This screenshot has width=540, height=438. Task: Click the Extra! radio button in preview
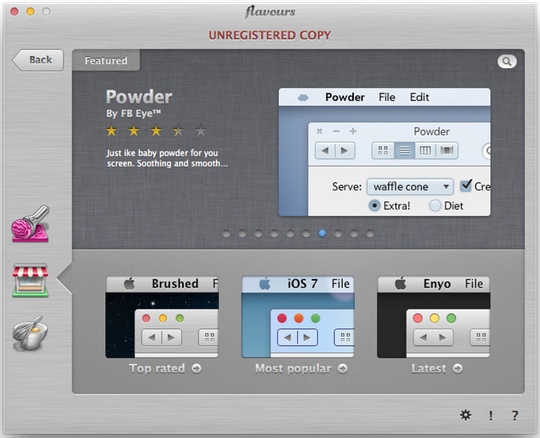click(x=374, y=206)
